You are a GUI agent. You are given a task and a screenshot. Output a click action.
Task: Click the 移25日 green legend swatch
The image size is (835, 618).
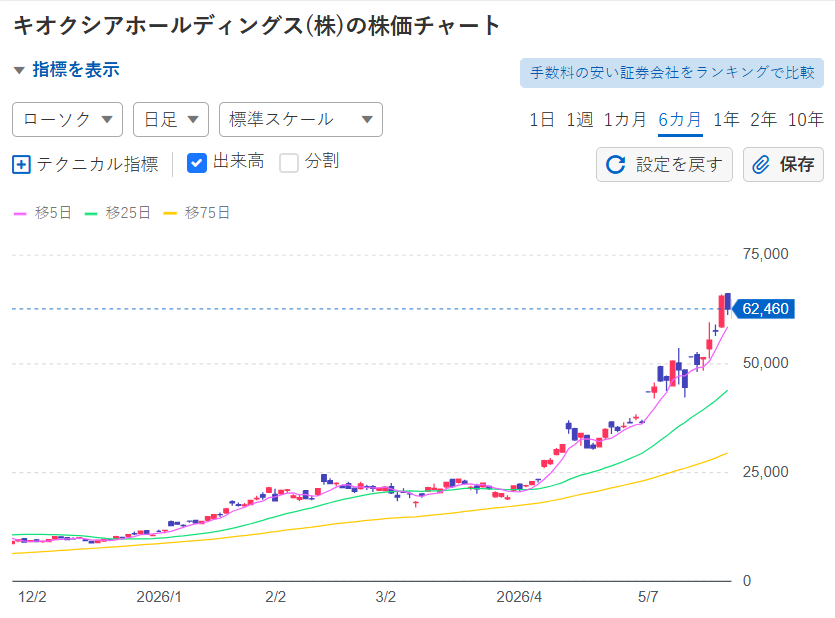tap(91, 213)
